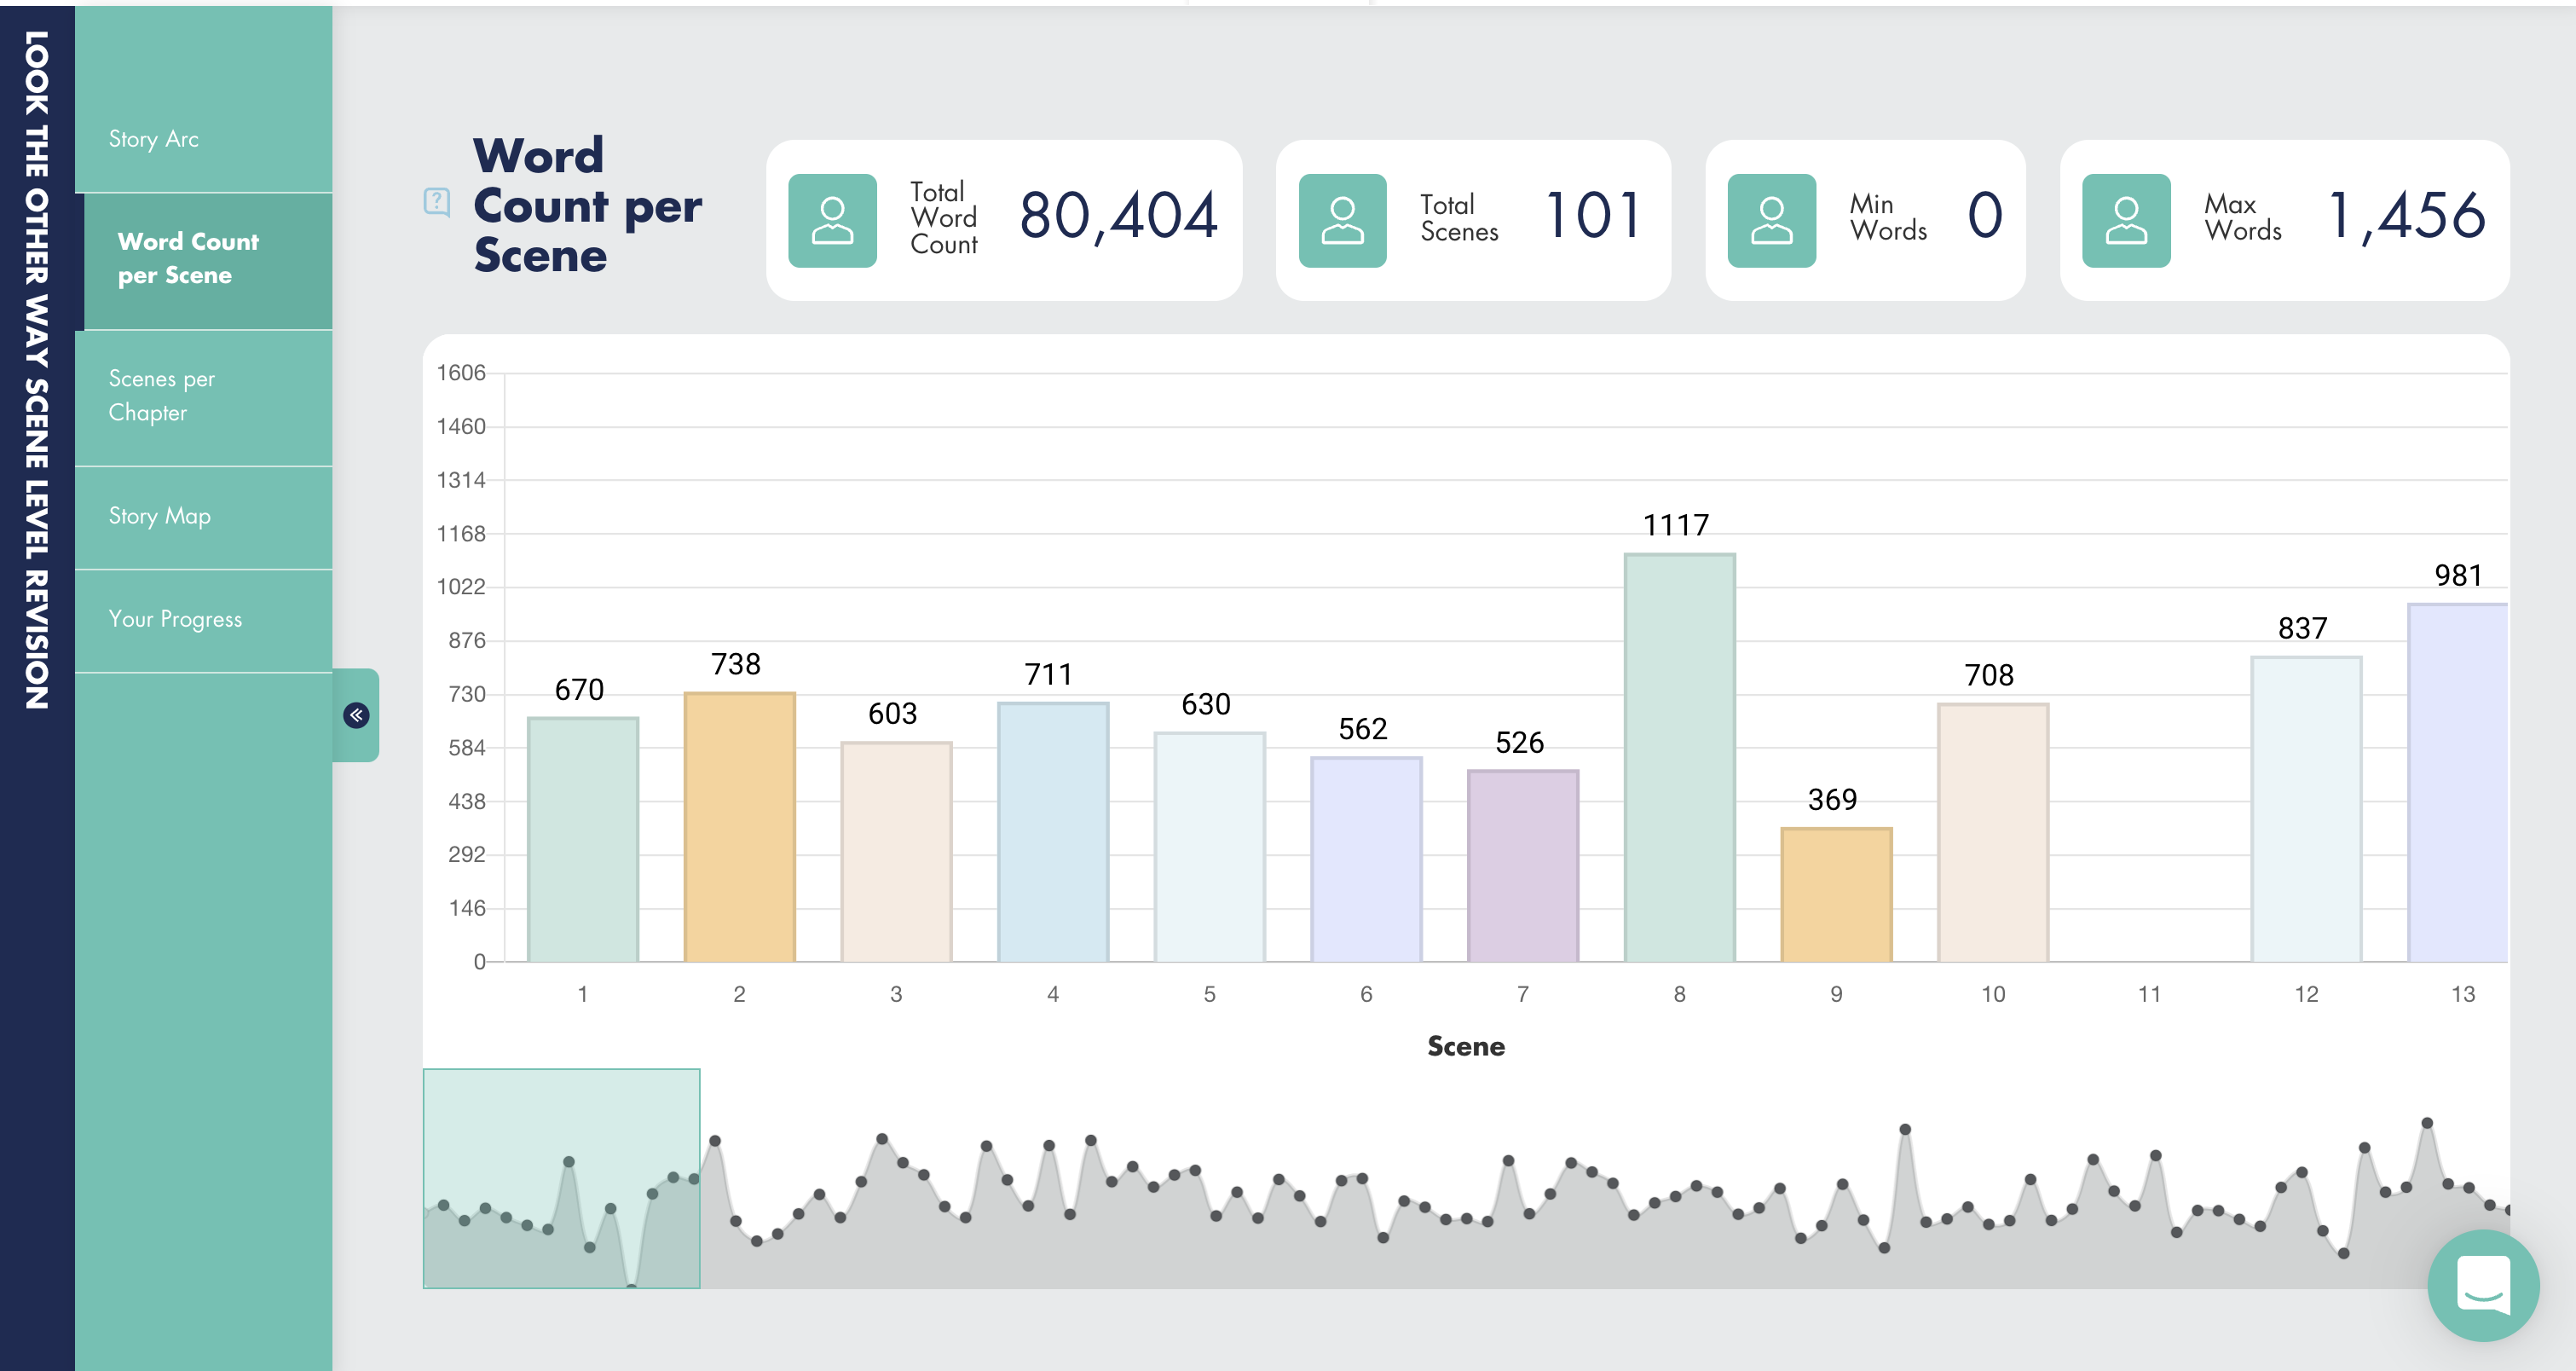Click the Total Word Count card icon
The width and height of the screenshot is (2576, 1371).
[832, 220]
